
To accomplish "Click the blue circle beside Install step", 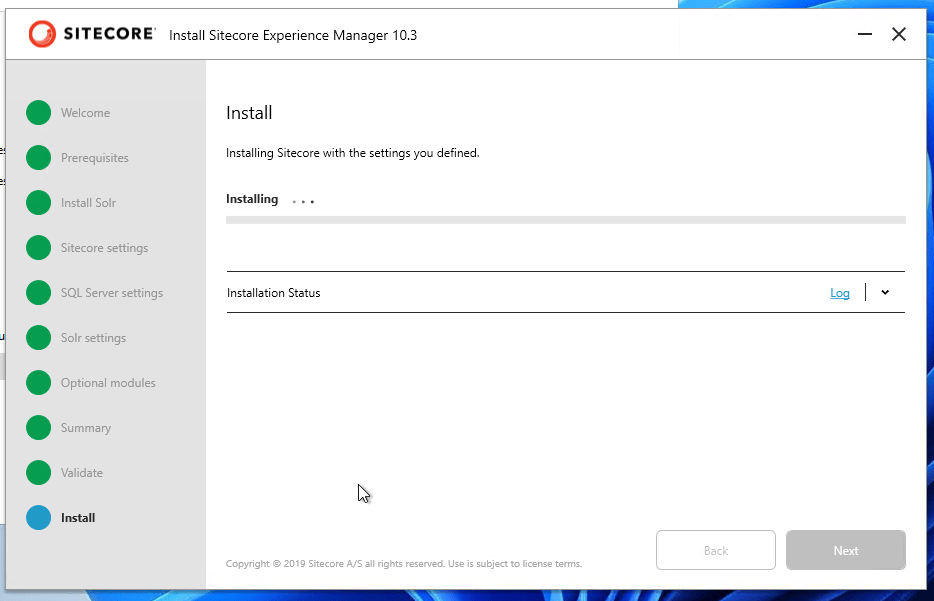I will pos(38,518).
